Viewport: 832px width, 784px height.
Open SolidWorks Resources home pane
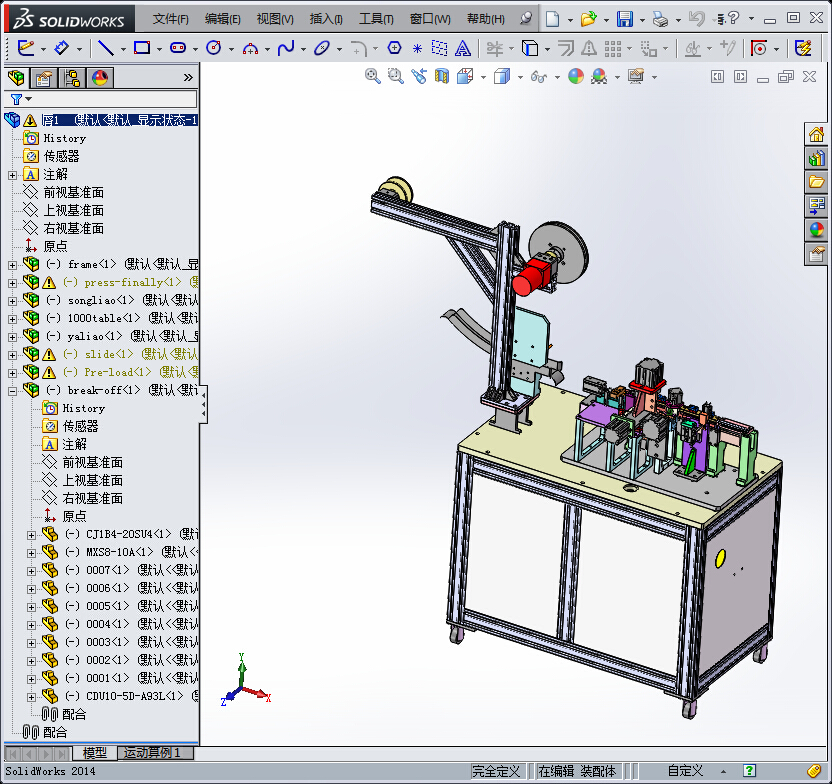coord(816,135)
